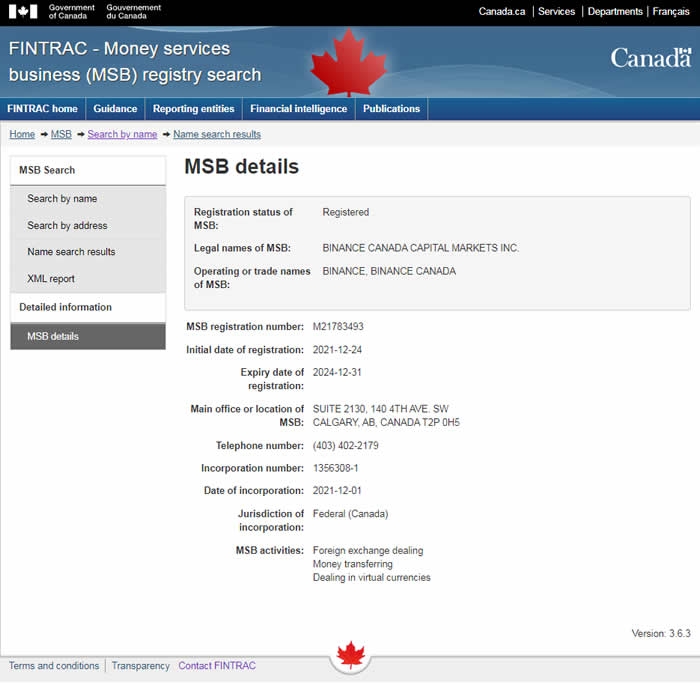
Task: Click CALGARY, AB, CANADA T2P 0H5 line
Action: pyautogui.click(x=386, y=422)
